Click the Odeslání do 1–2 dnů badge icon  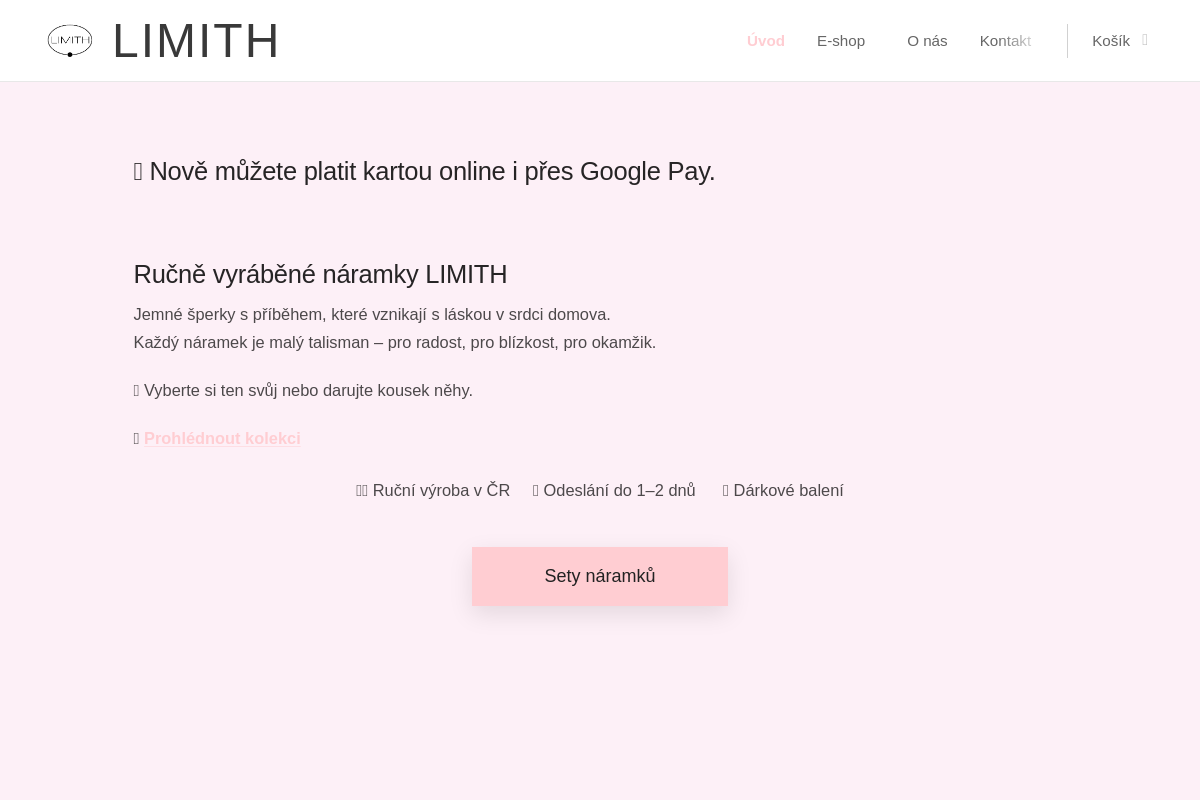pos(536,490)
